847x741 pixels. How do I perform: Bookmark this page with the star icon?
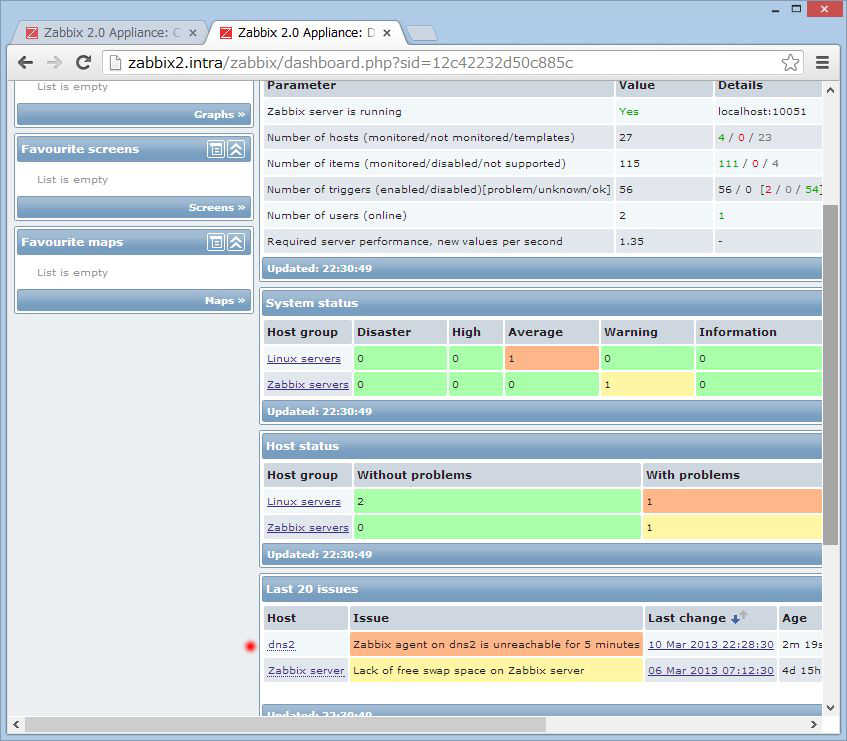pyautogui.click(x=790, y=63)
